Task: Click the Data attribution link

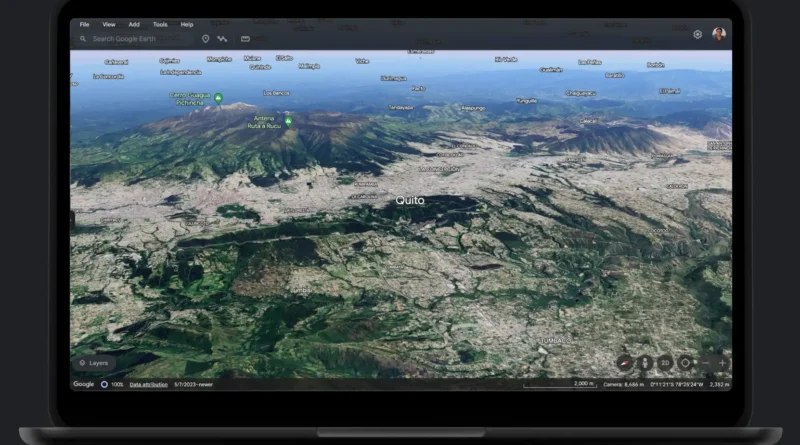Action: 148,385
